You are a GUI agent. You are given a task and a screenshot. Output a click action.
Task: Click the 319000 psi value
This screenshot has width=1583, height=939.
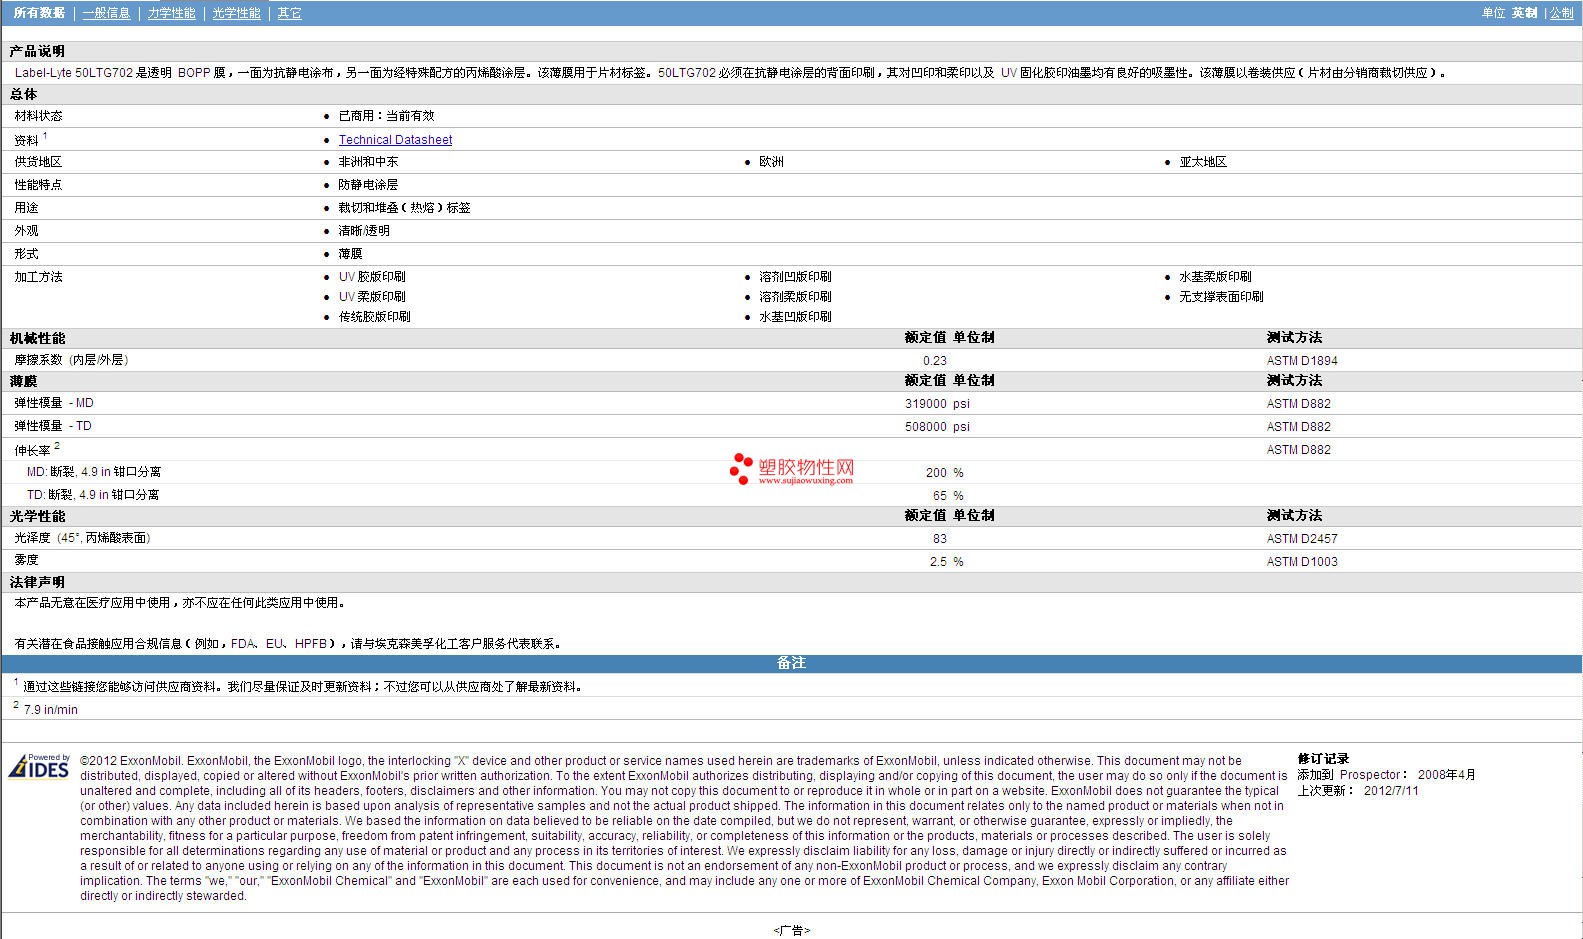click(x=937, y=404)
